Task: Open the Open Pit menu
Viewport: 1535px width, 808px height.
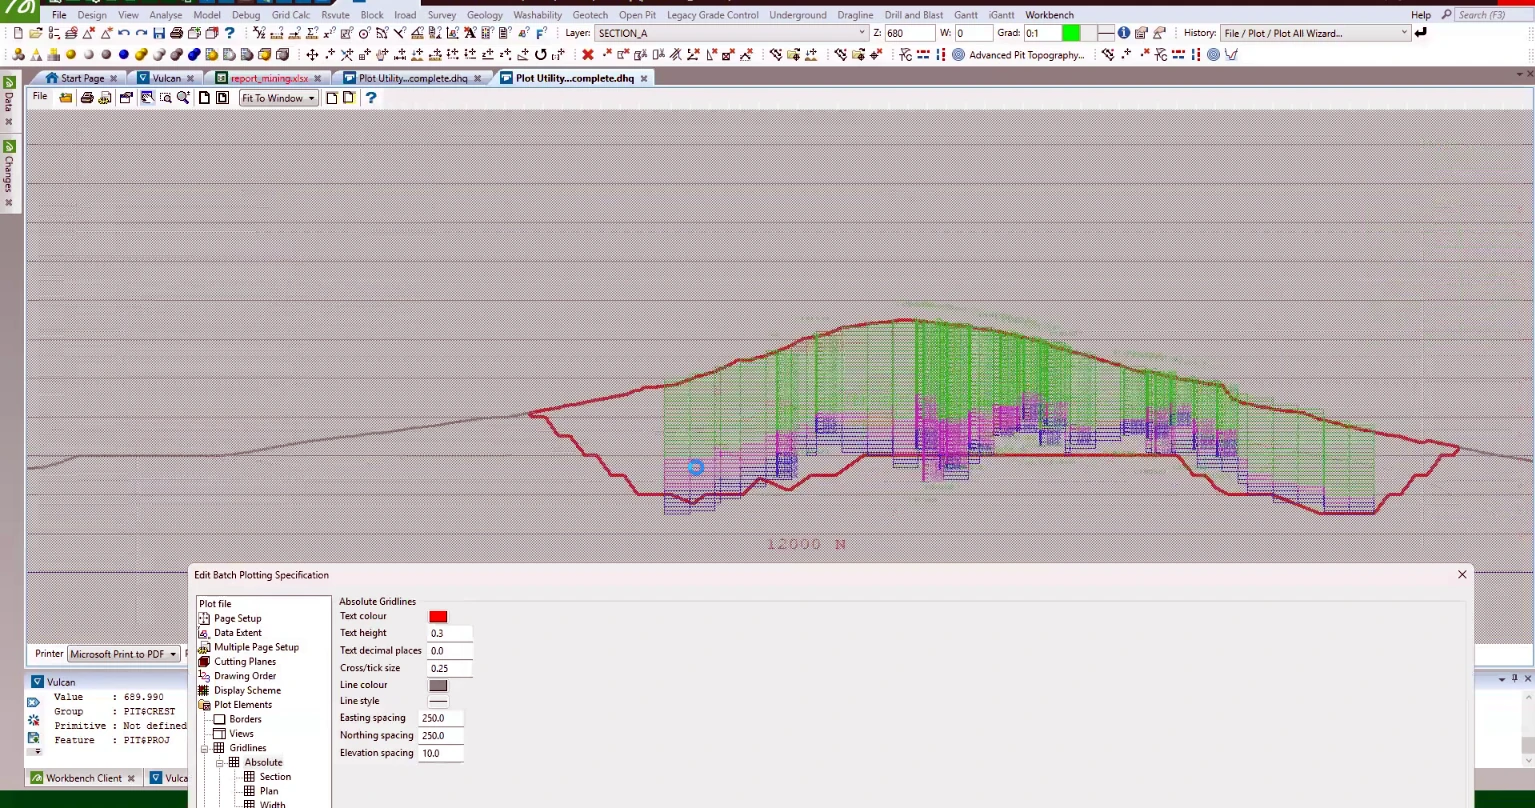Action: pos(637,15)
